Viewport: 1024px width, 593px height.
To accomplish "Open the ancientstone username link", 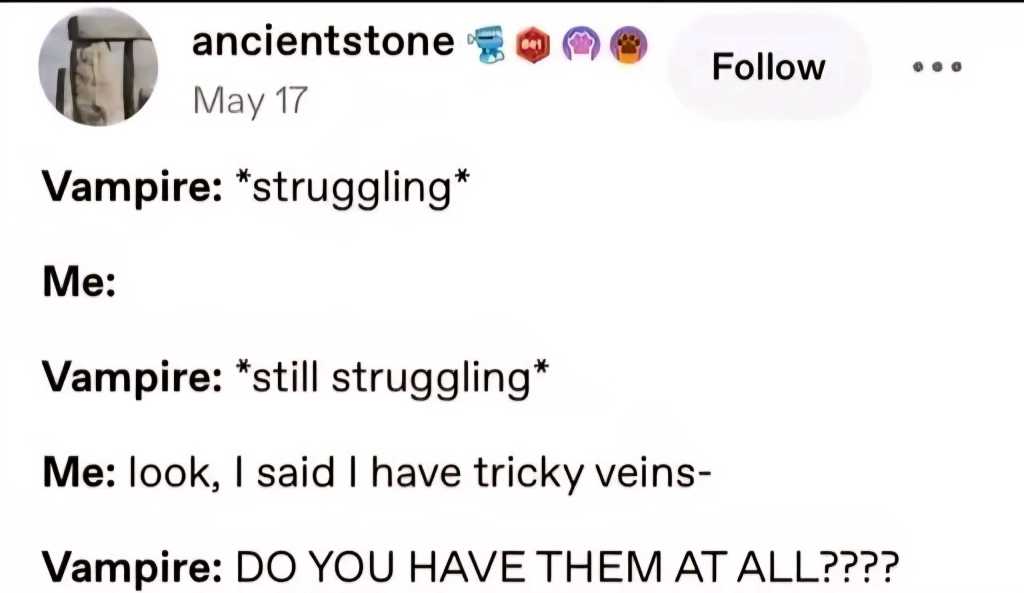I will 322,42.
